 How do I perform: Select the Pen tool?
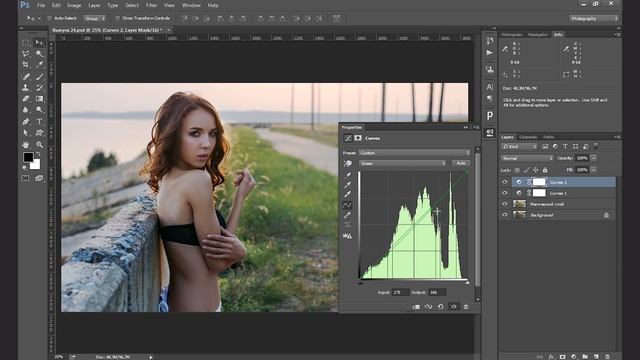point(26,121)
